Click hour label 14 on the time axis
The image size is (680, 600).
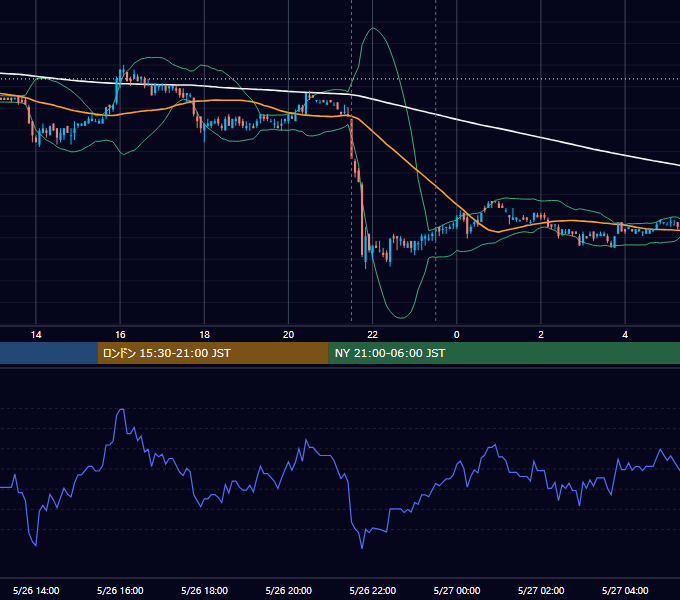pos(36,335)
